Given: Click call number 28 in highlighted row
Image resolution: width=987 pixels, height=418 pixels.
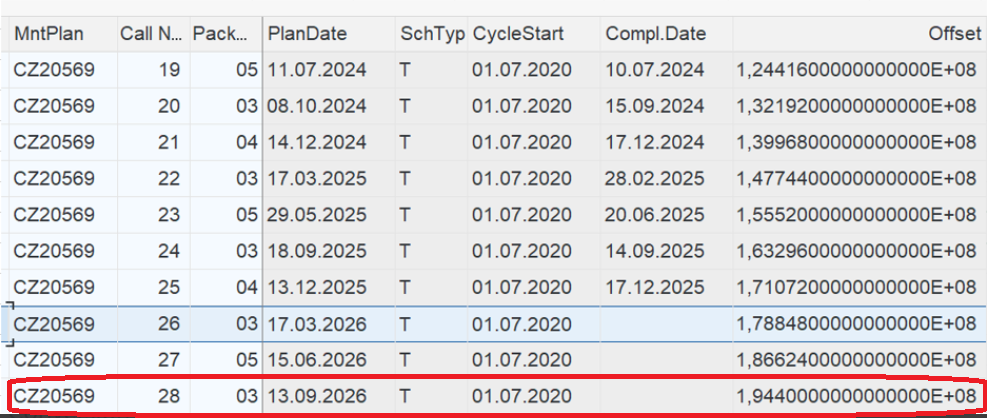Looking at the screenshot, I should [x=168, y=397].
